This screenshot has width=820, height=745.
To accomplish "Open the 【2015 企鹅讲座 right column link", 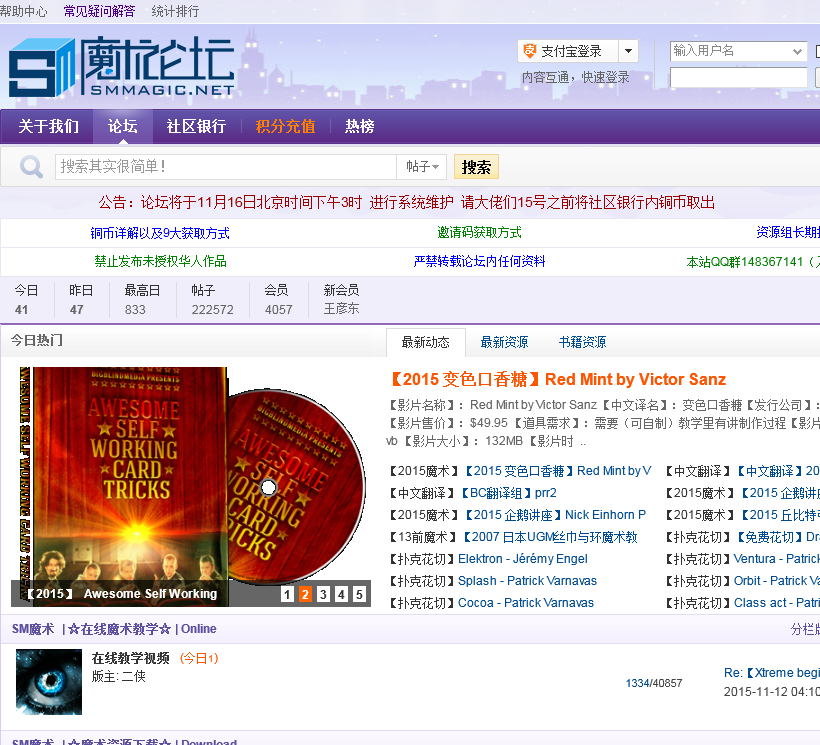I will [779, 493].
